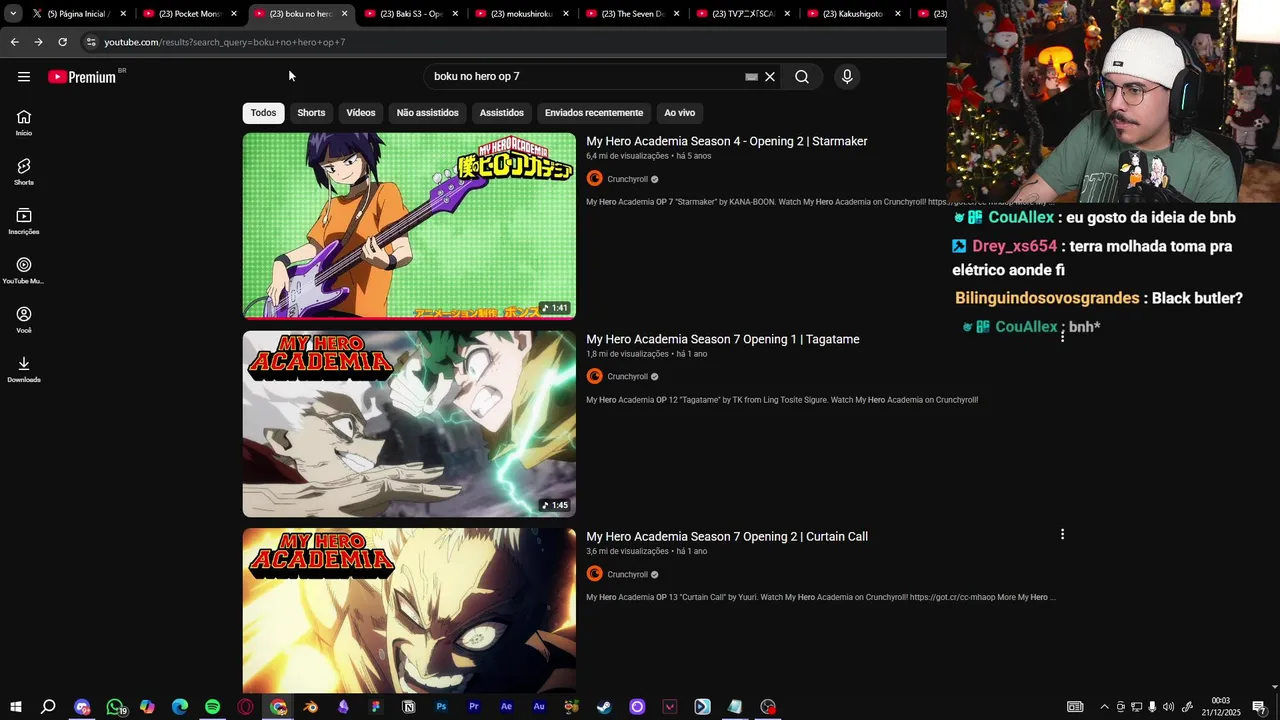Click Crunchyroll channel avatar for Starmaker video
Viewport: 1280px width, 720px height.
pyautogui.click(x=595, y=179)
